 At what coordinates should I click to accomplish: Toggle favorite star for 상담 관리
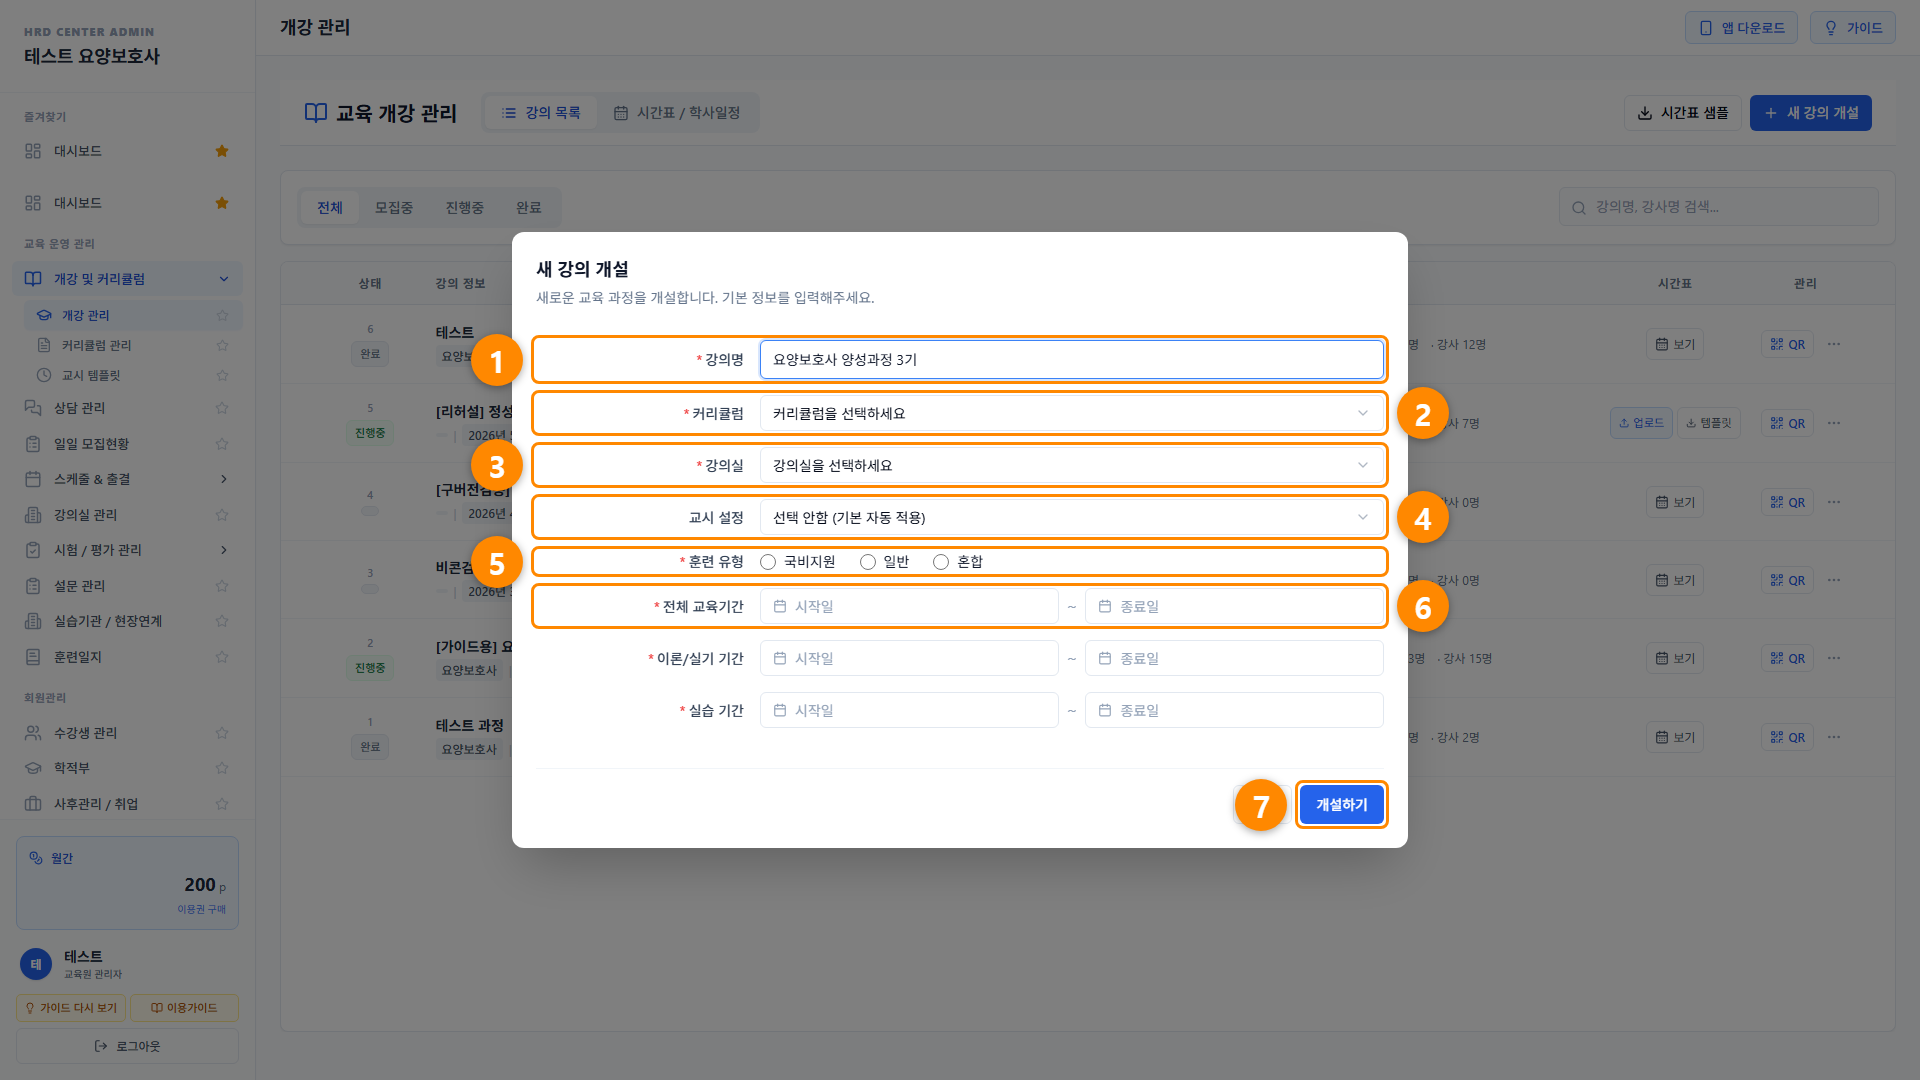222,408
